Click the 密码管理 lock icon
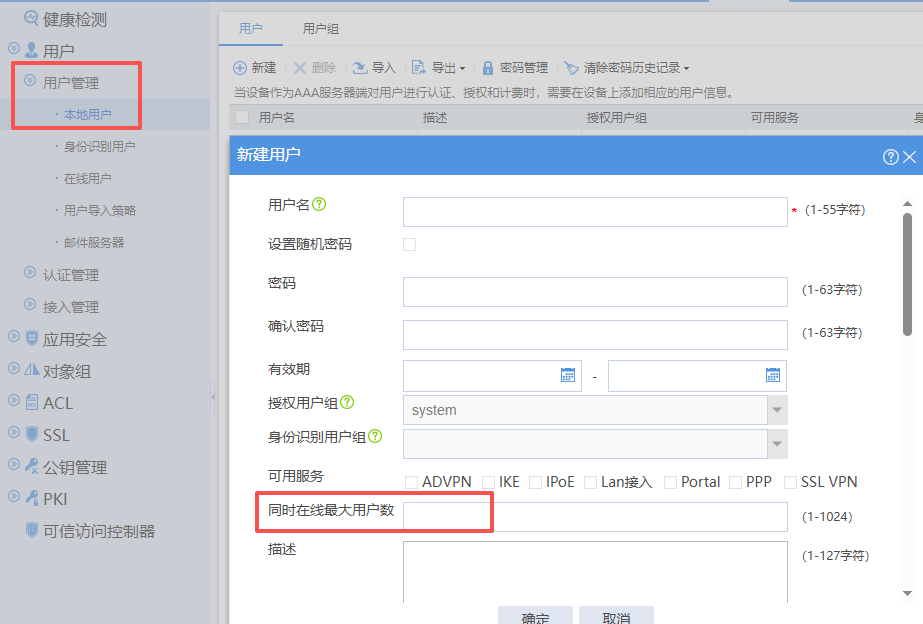 pyautogui.click(x=487, y=68)
